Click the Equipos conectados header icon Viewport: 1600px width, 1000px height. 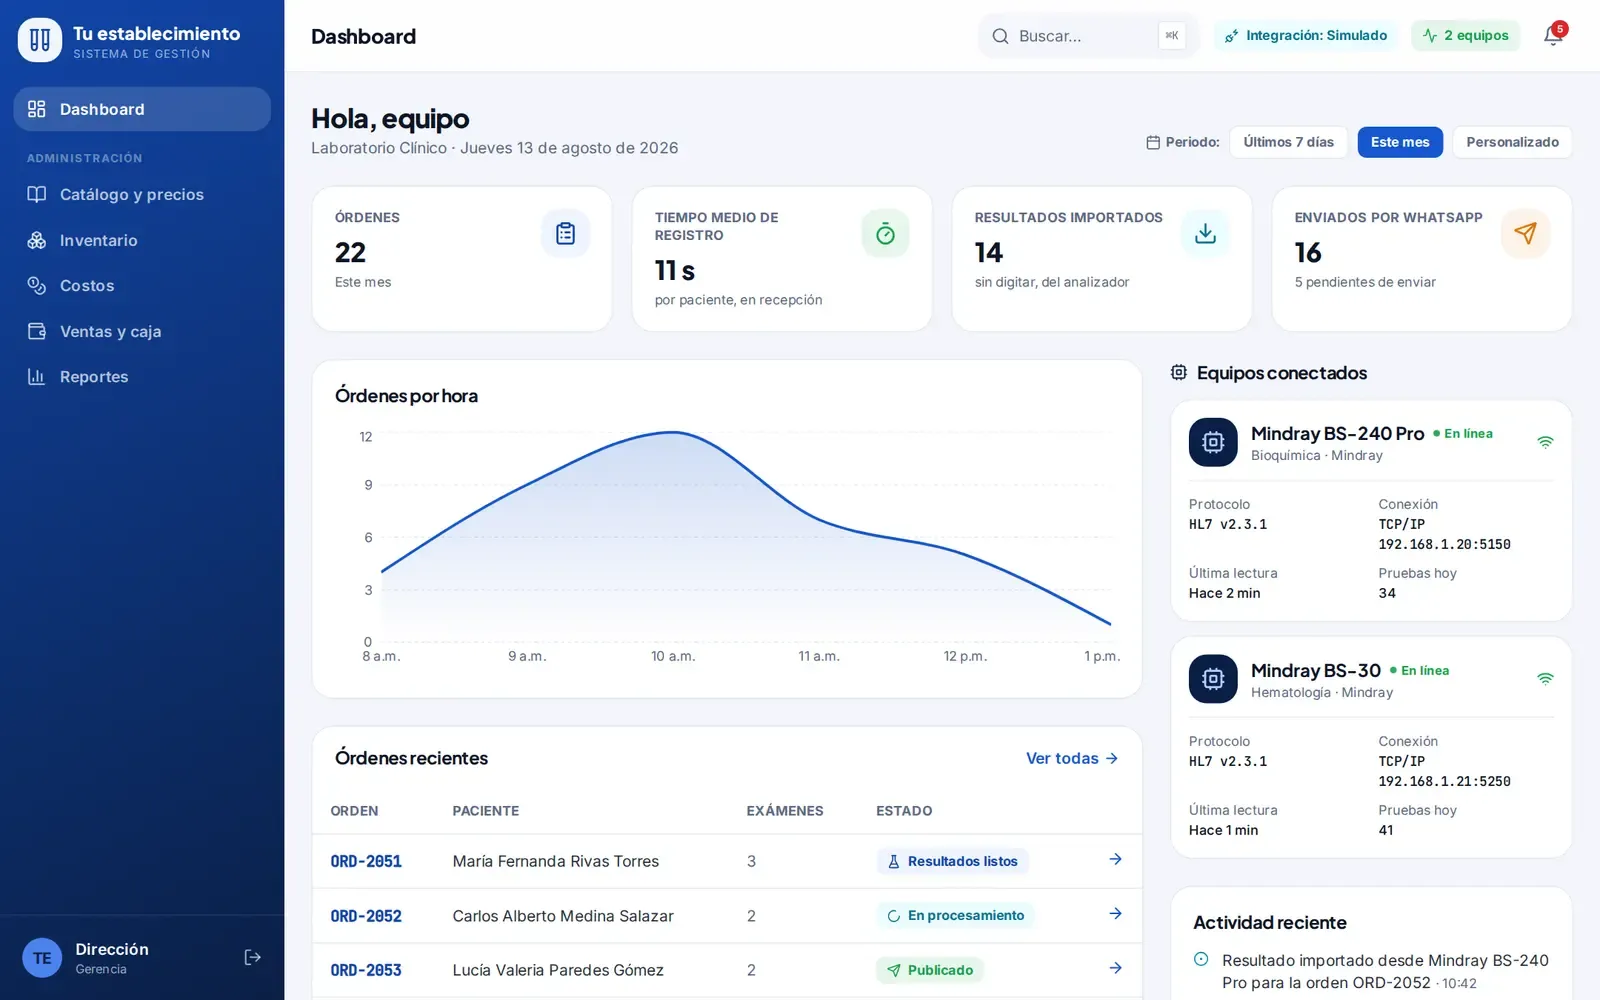[x=1179, y=372]
